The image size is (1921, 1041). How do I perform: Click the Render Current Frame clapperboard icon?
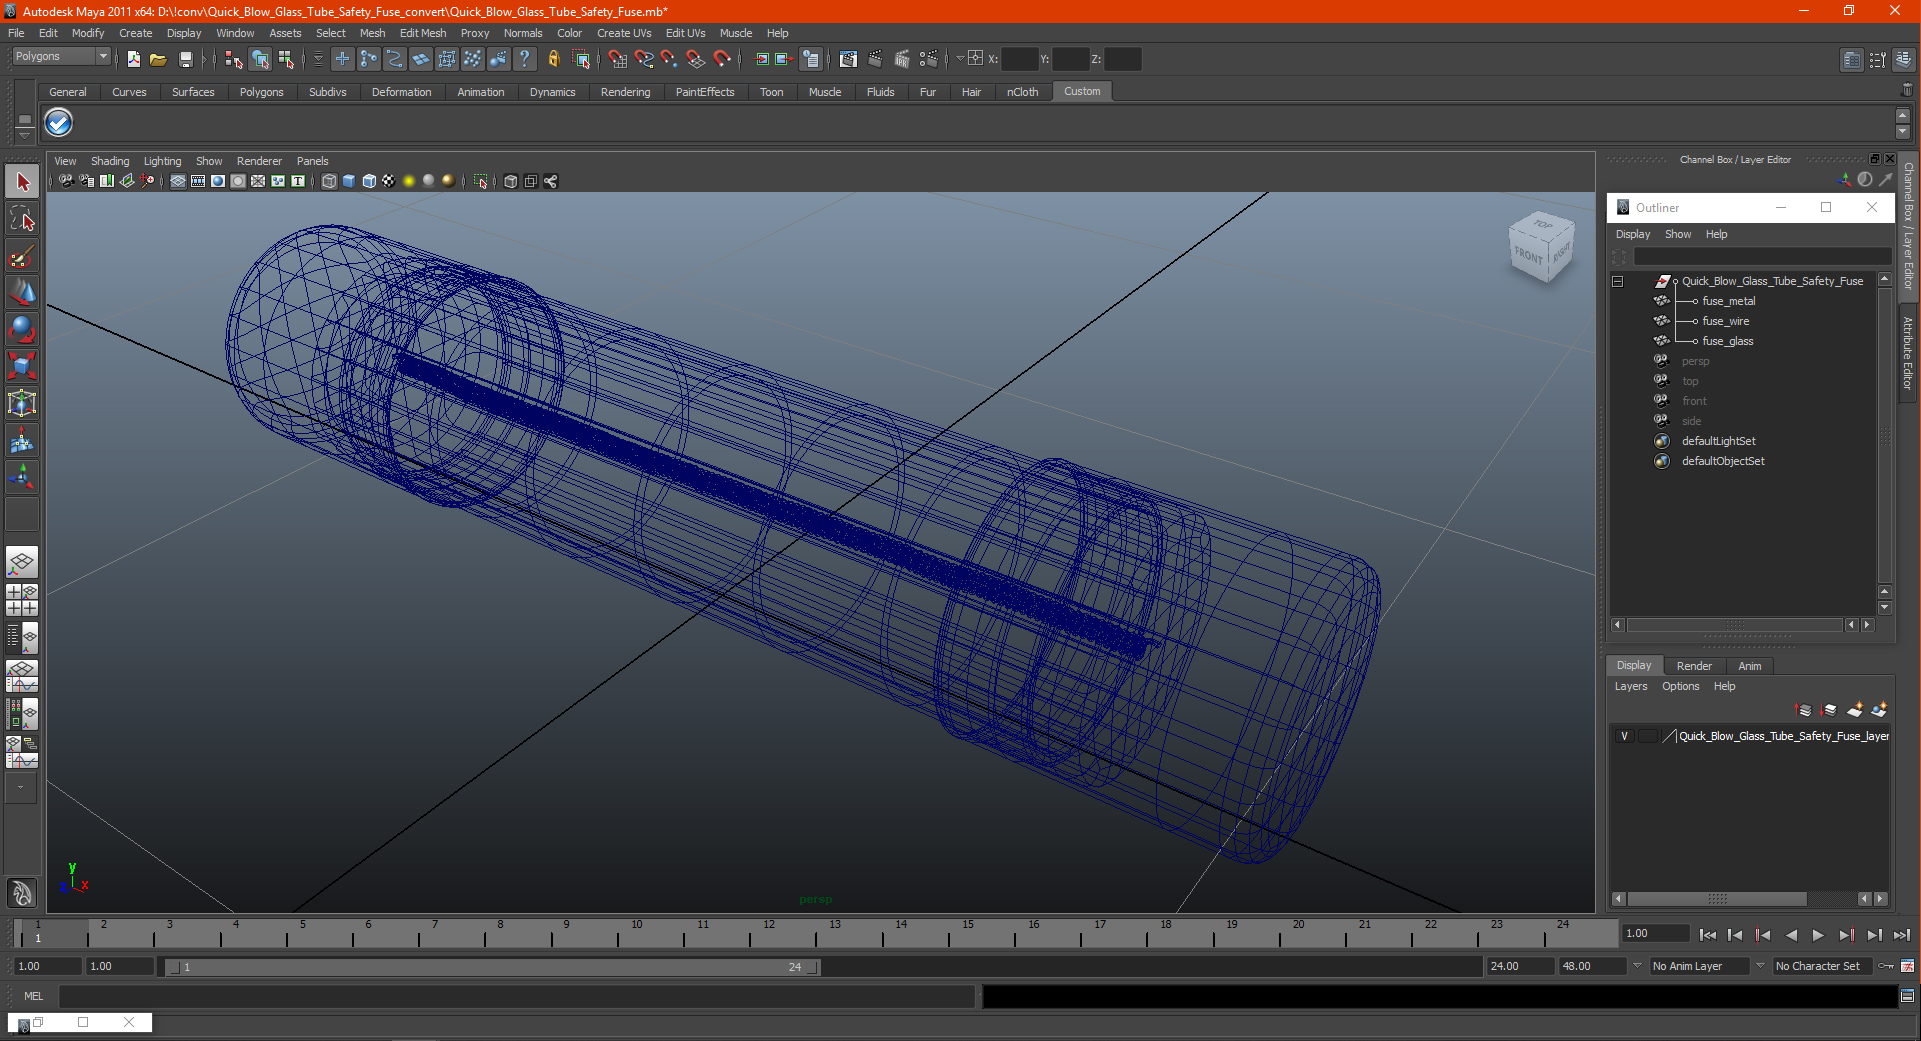[x=874, y=59]
